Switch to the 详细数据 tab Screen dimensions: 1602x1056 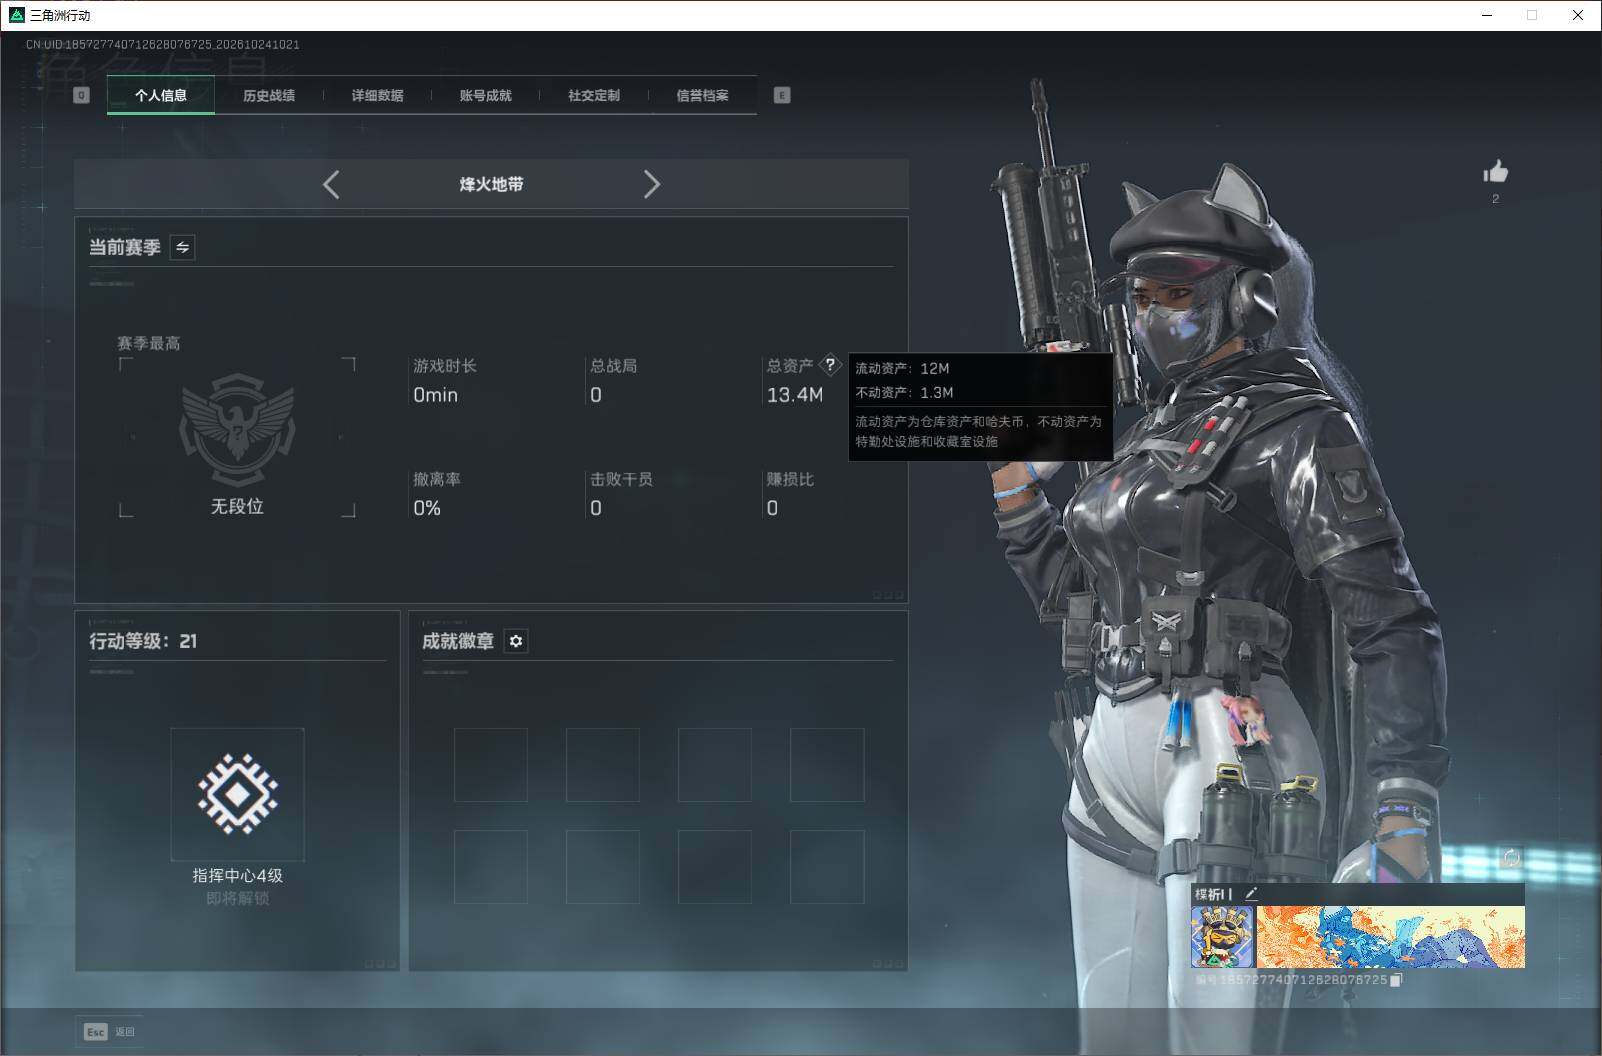pos(377,95)
